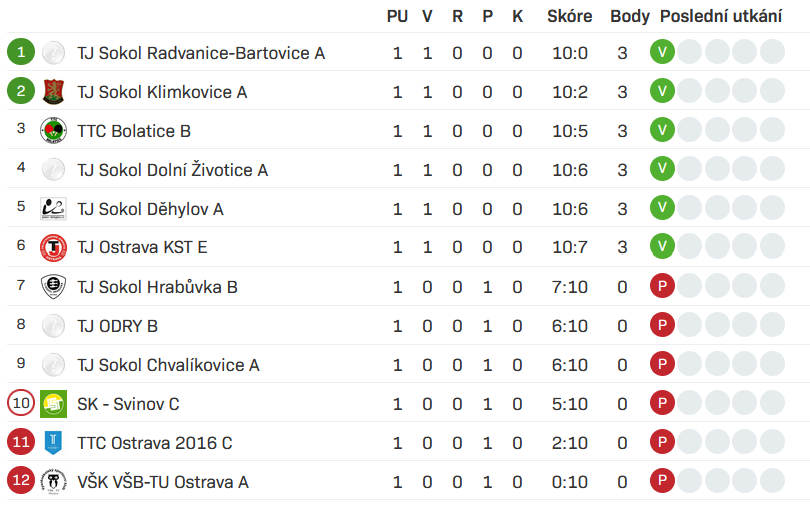
Task: Click the TTC Ostrava 2016 C blue logo
Action: click(x=53, y=442)
